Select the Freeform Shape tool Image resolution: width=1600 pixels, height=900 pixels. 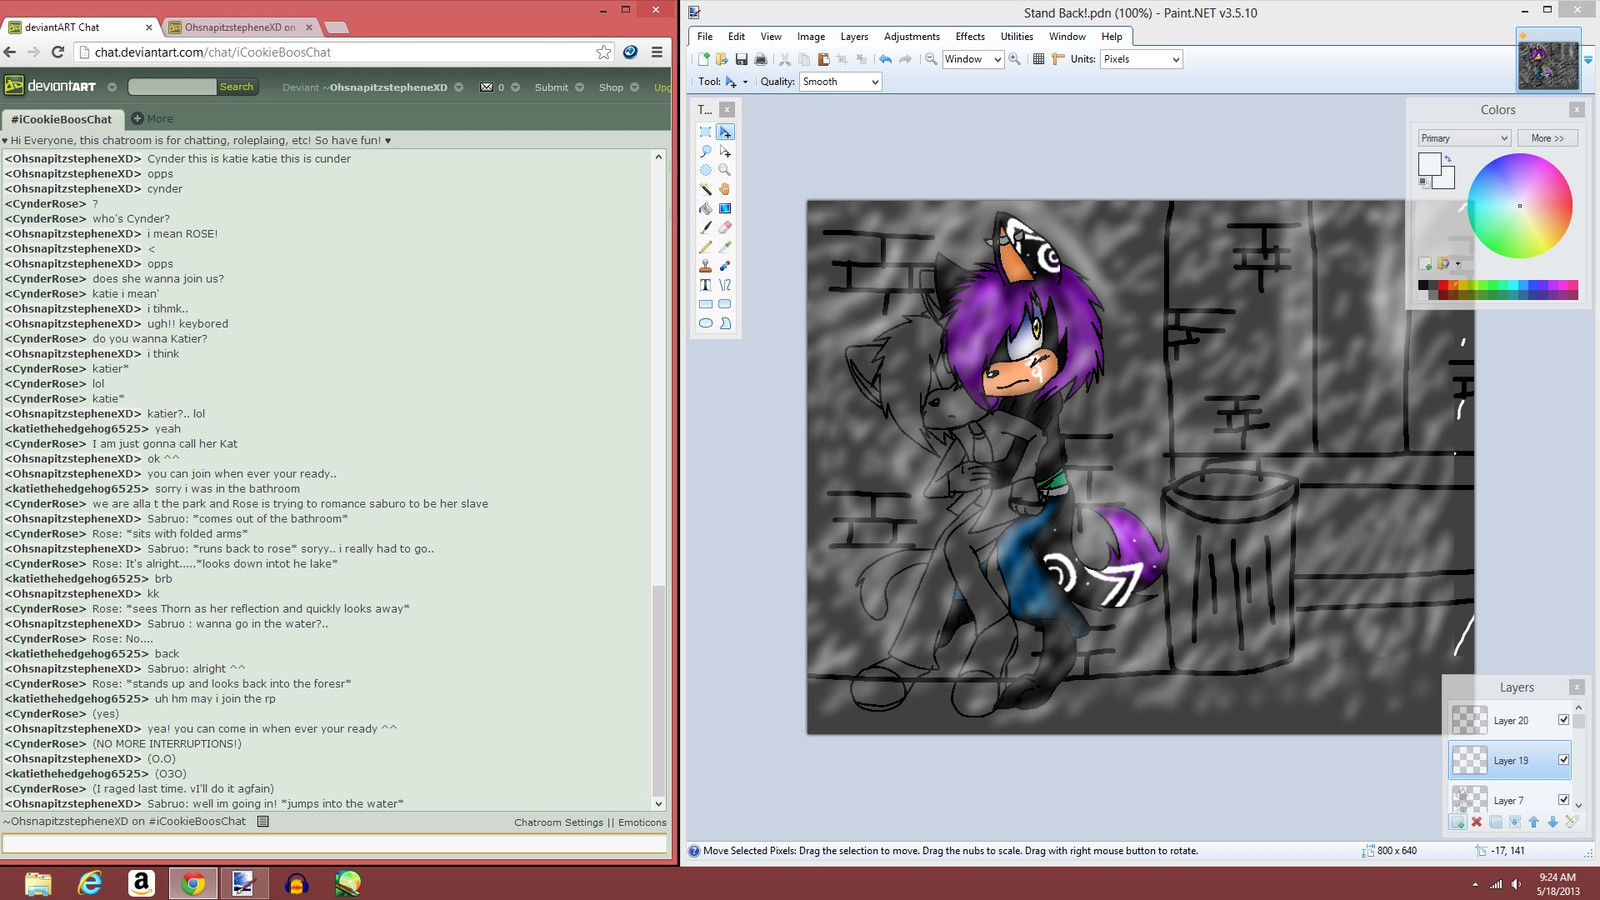(725, 323)
